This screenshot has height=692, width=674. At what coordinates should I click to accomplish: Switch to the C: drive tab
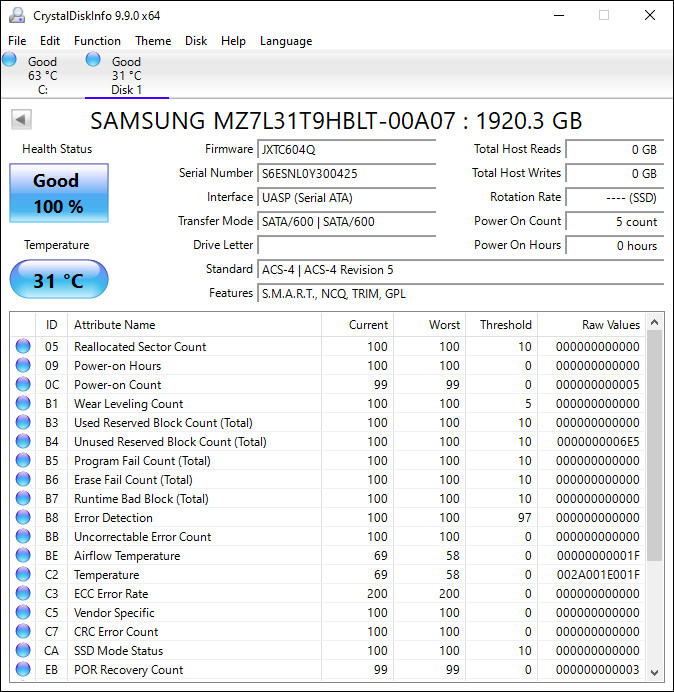click(42, 74)
